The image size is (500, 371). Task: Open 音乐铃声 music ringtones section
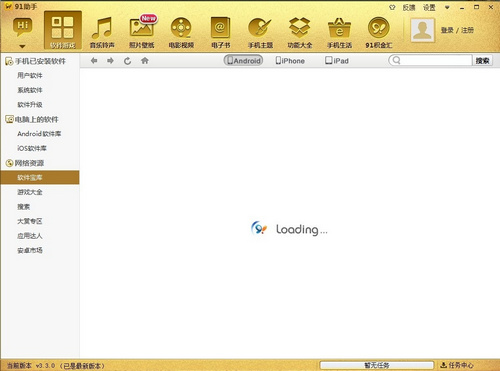[102, 32]
